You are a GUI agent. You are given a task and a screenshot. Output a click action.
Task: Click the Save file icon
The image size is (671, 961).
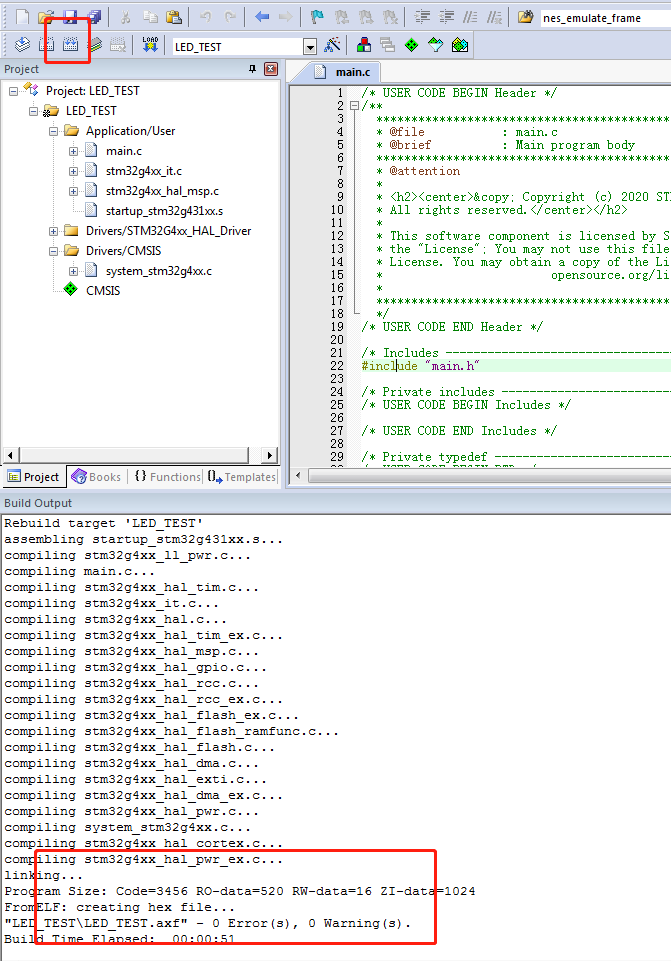pyautogui.click(x=70, y=17)
